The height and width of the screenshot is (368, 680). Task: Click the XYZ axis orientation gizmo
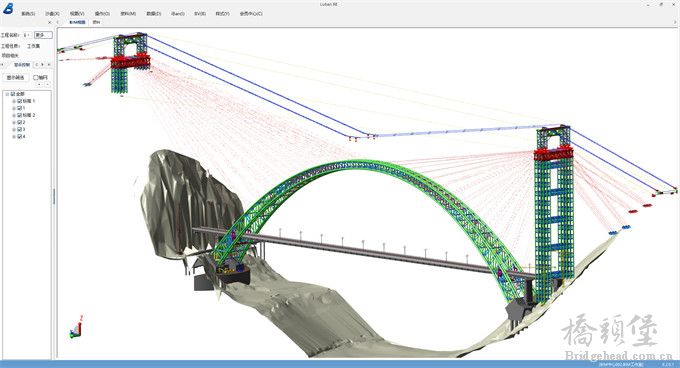pyautogui.click(x=76, y=327)
